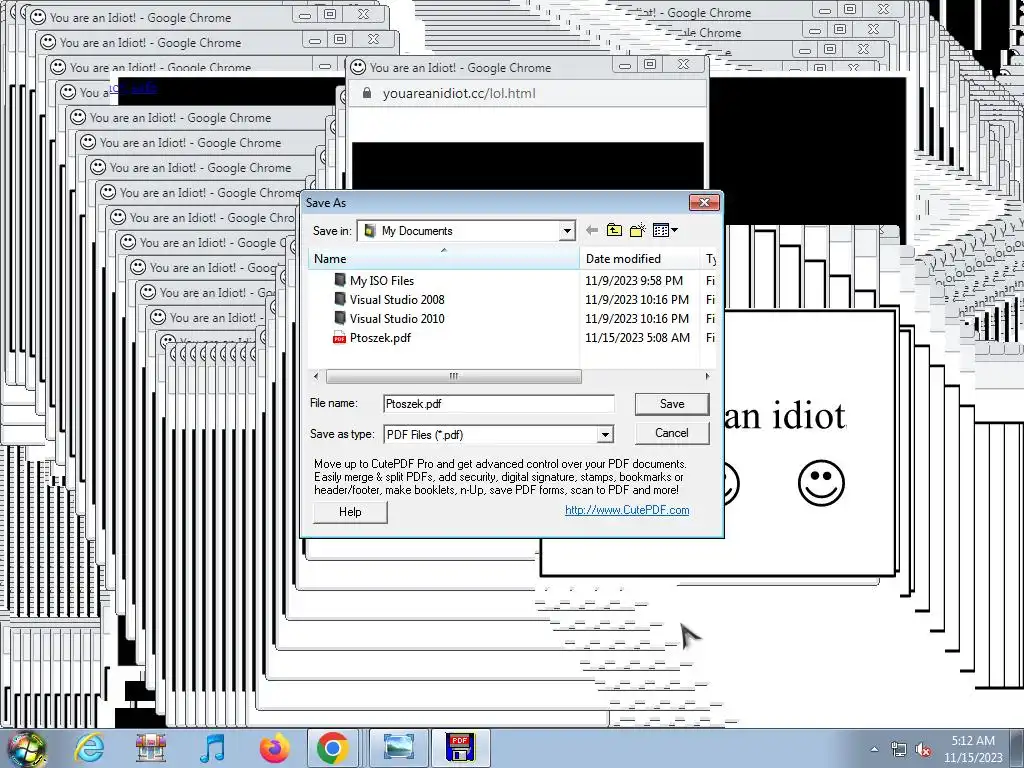Go back to previous folder arrow icon
The height and width of the screenshot is (768, 1024).
pos(592,230)
